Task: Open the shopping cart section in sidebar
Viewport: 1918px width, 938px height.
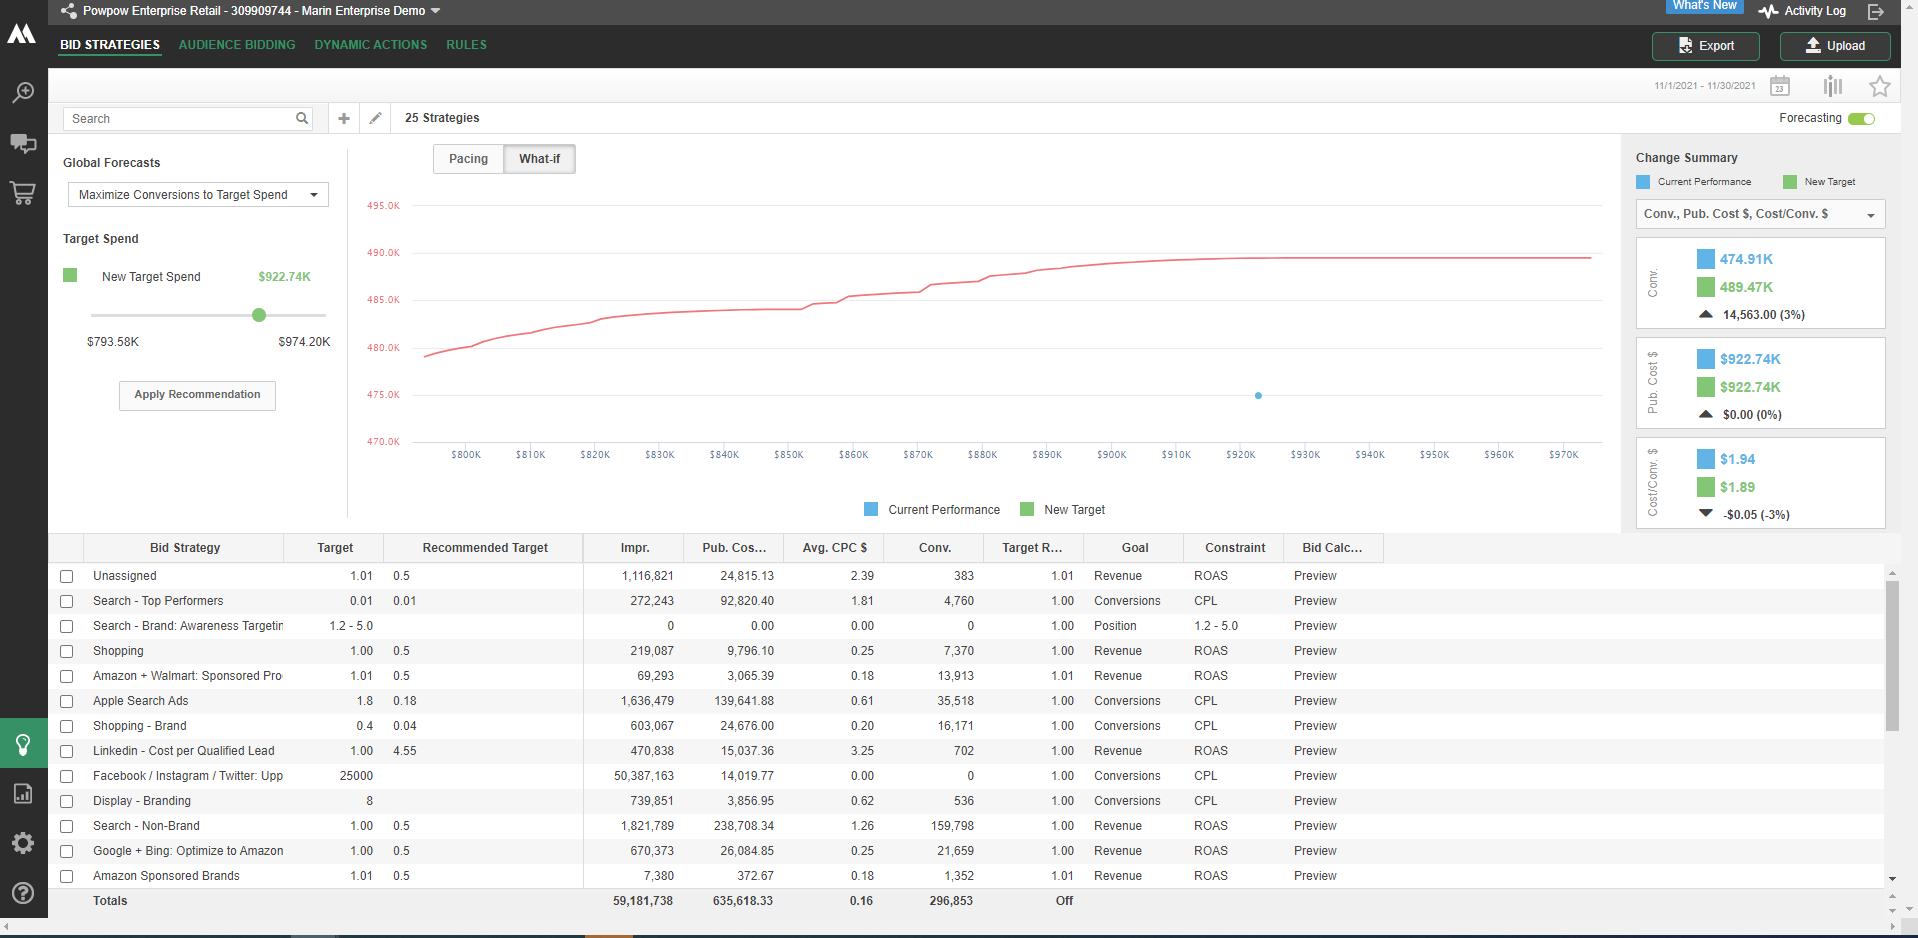Action: (x=23, y=193)
